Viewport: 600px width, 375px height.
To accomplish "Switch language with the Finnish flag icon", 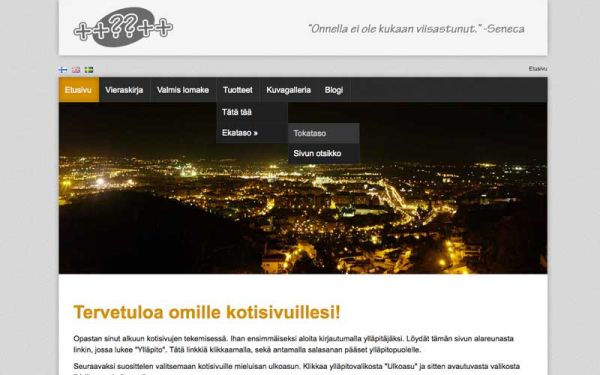I will coord(63,70).
